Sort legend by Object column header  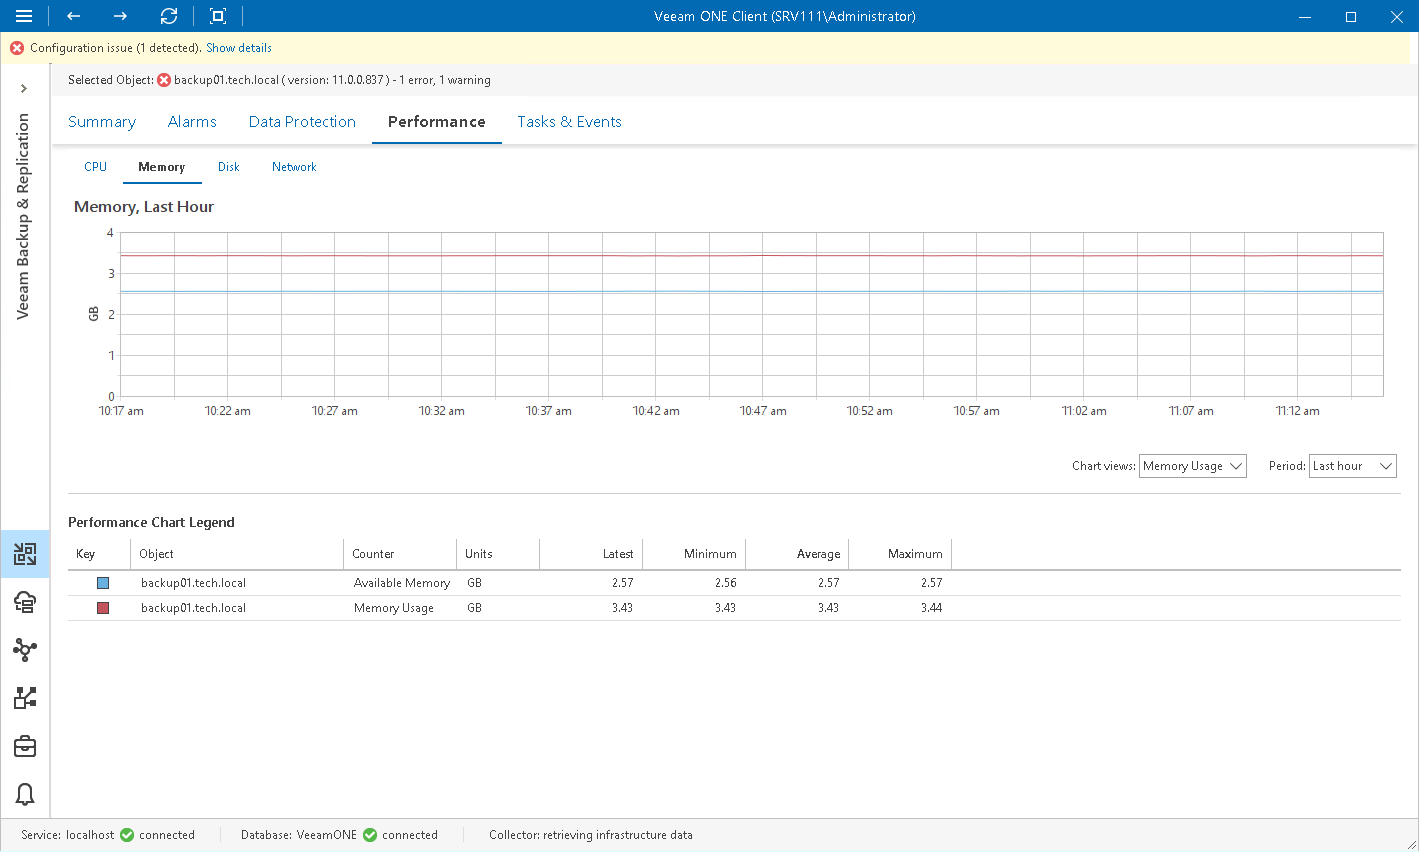click(x=237, y=554)
